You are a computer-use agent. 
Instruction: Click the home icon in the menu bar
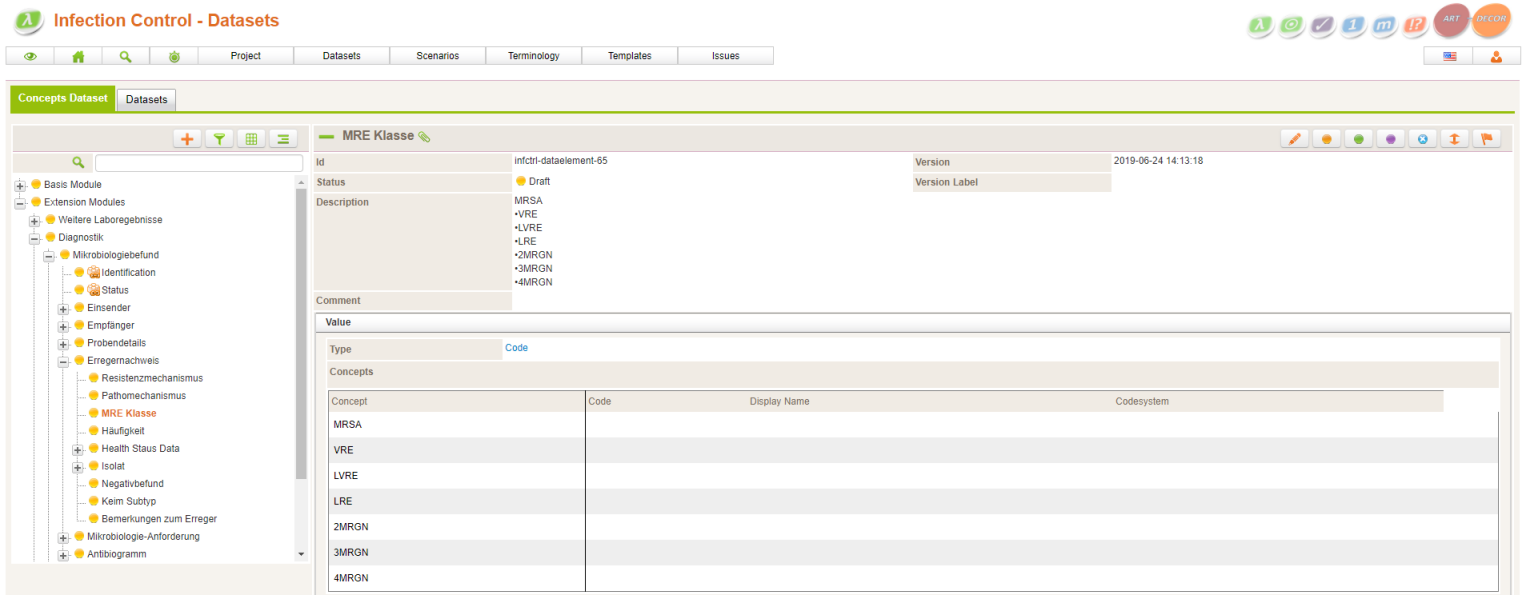[78, 56]
